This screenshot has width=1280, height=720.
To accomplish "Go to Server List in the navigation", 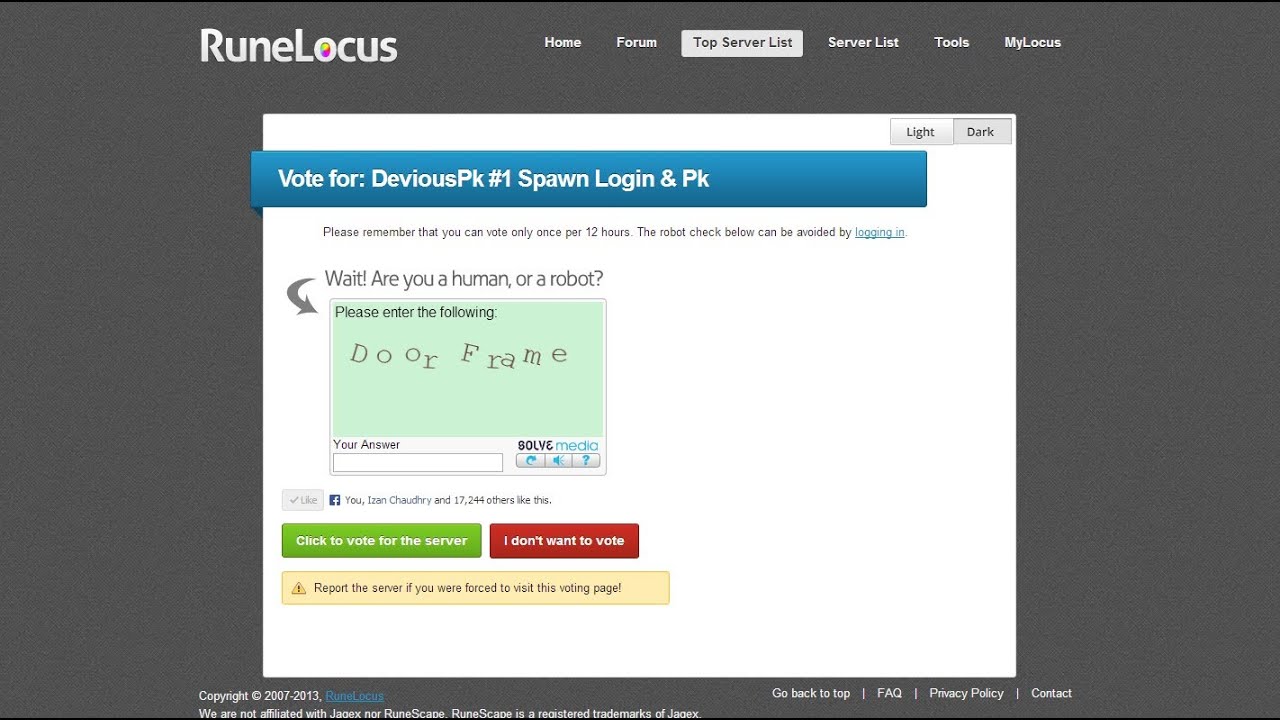I will point(863,43).
